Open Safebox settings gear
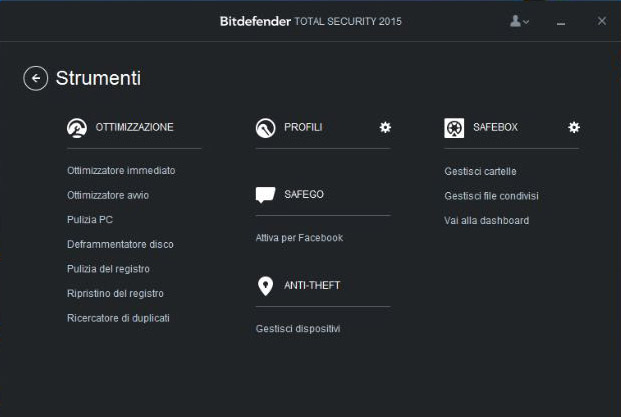Screen dimensions: 621x417 574,127
